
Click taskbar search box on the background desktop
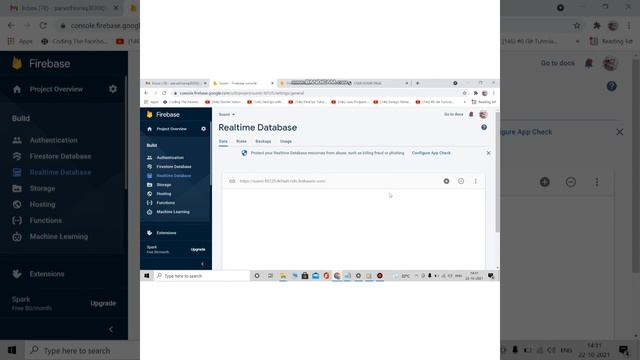click(x=82, y=350)
